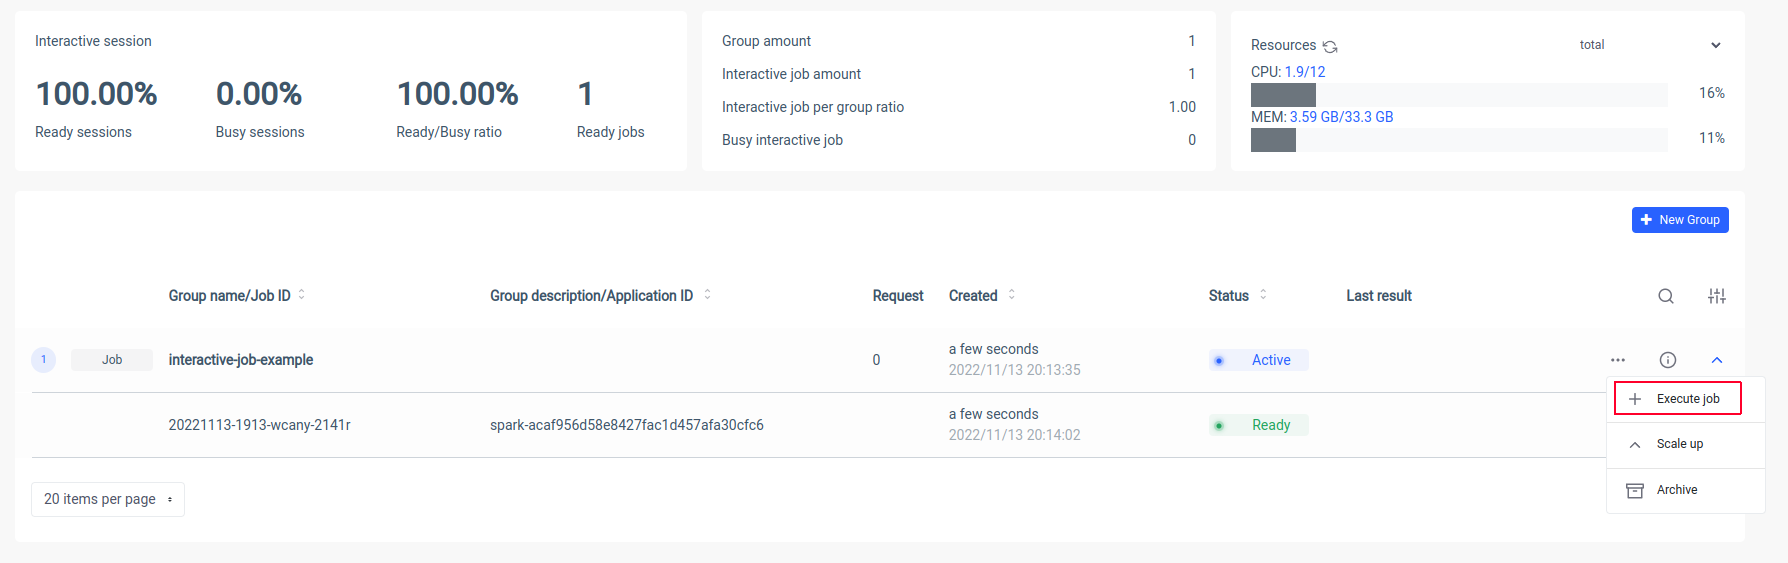
Task: Create a New Group
Action: click(1680, 220)
